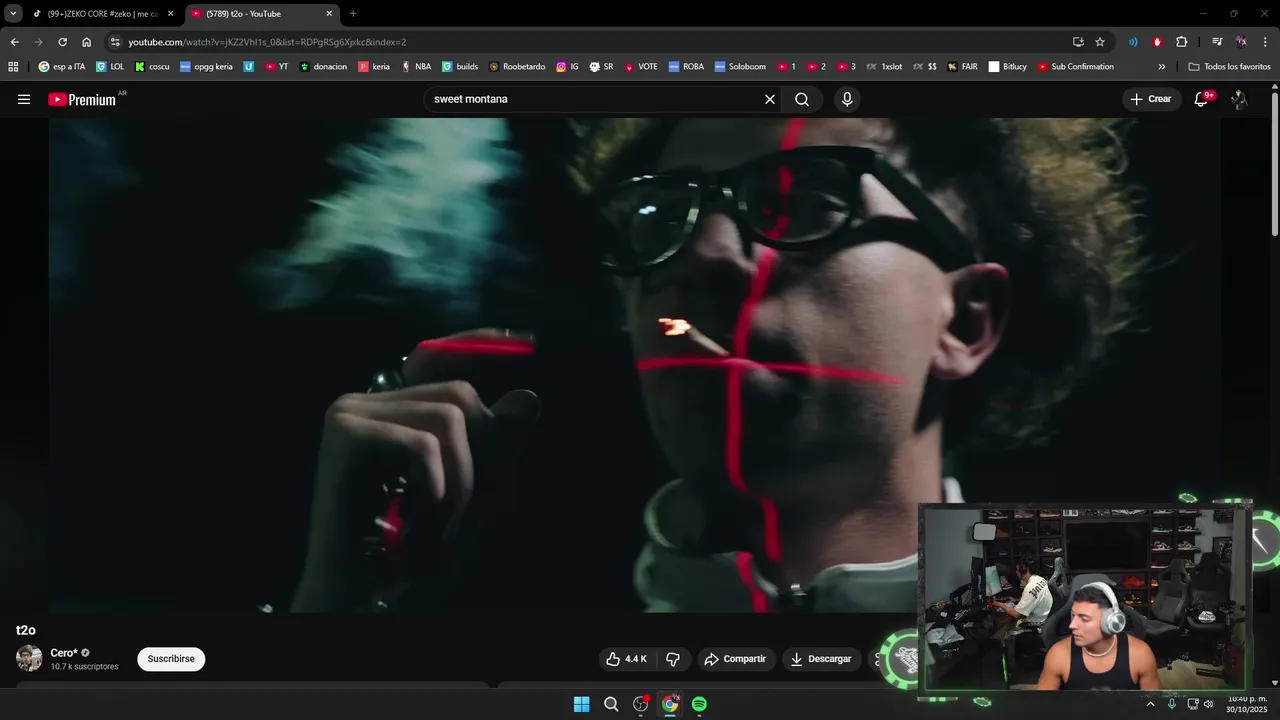The image size is (1280, 720).
Task: Open Windows taskbar search
Action: tap(611, 704)
